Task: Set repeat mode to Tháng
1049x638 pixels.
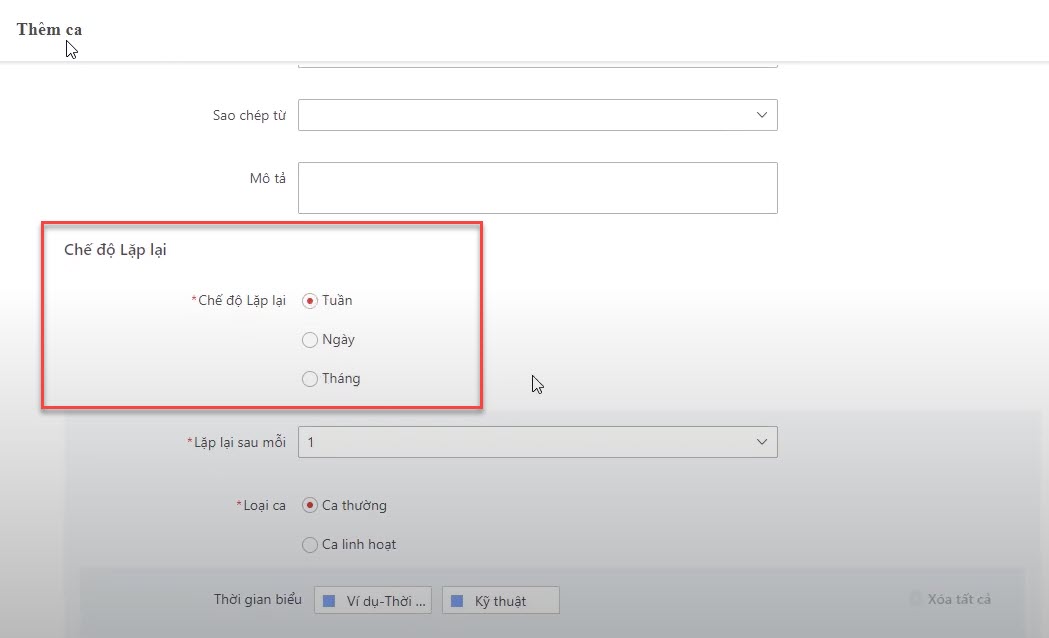Action: tap(310, 379)
